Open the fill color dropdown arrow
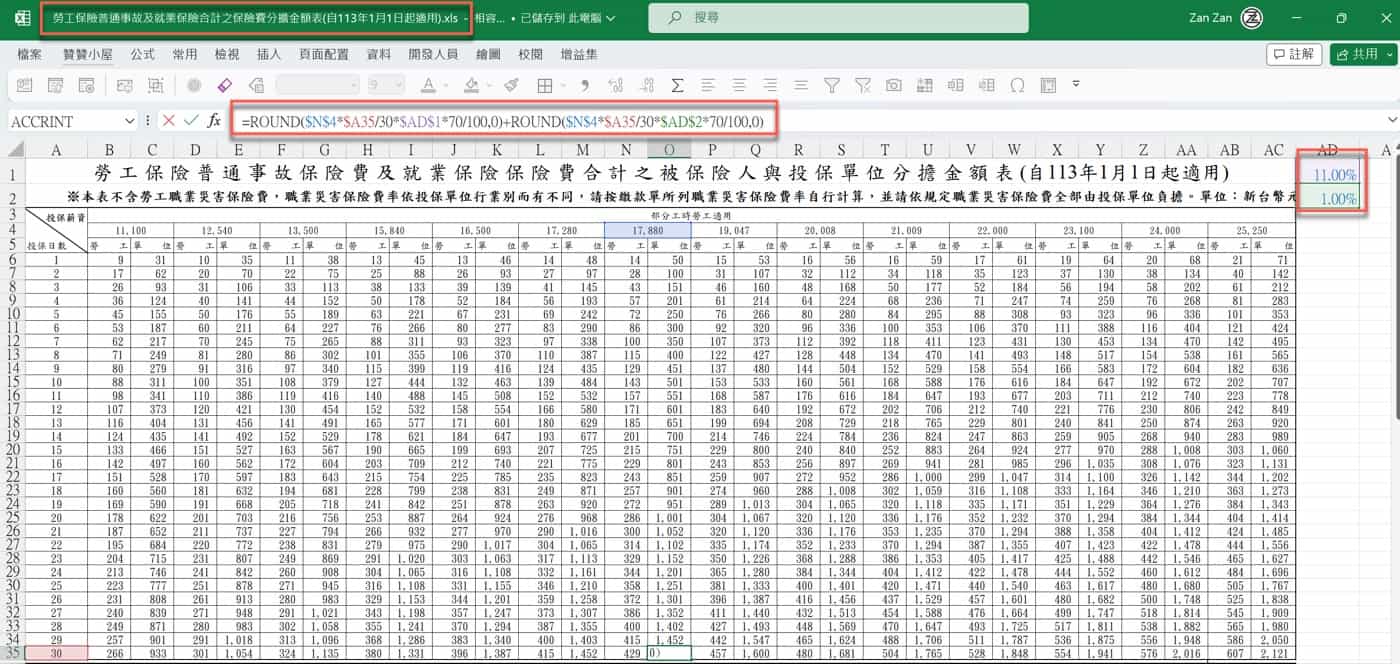Image resolution: width=1400 pixels, height=664 pixels. (x=490, y=85)
